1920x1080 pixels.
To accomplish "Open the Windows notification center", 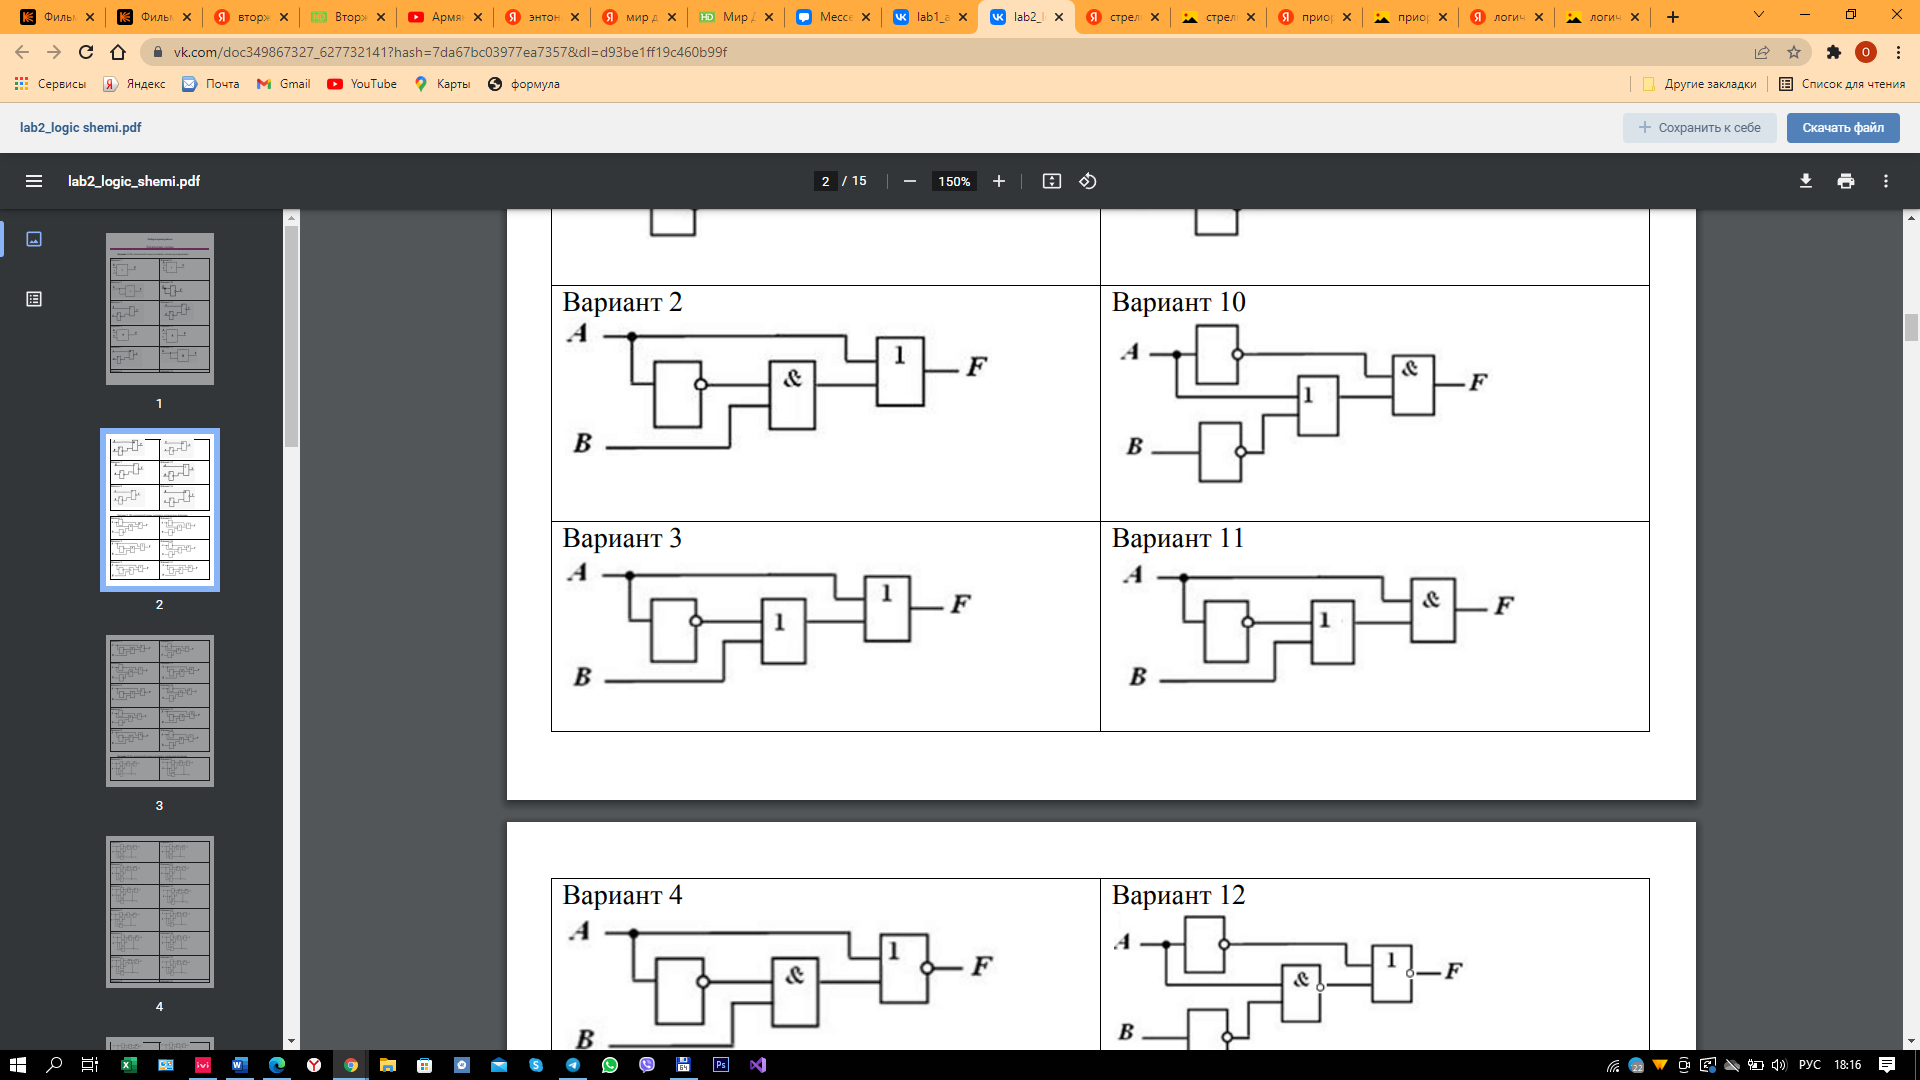I will 1886,1065.
